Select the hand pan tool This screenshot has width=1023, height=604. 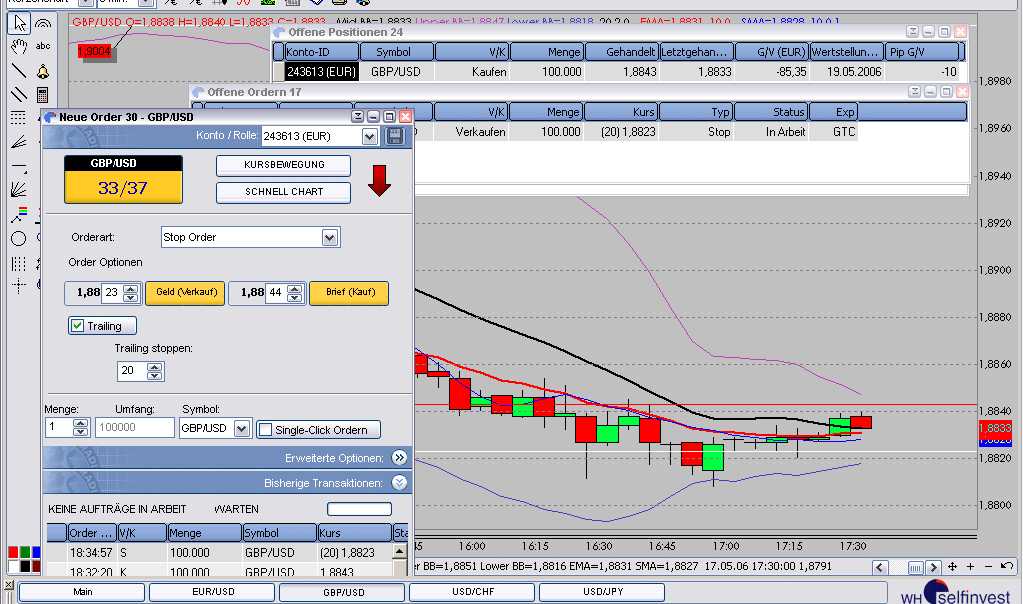(18, 46)
